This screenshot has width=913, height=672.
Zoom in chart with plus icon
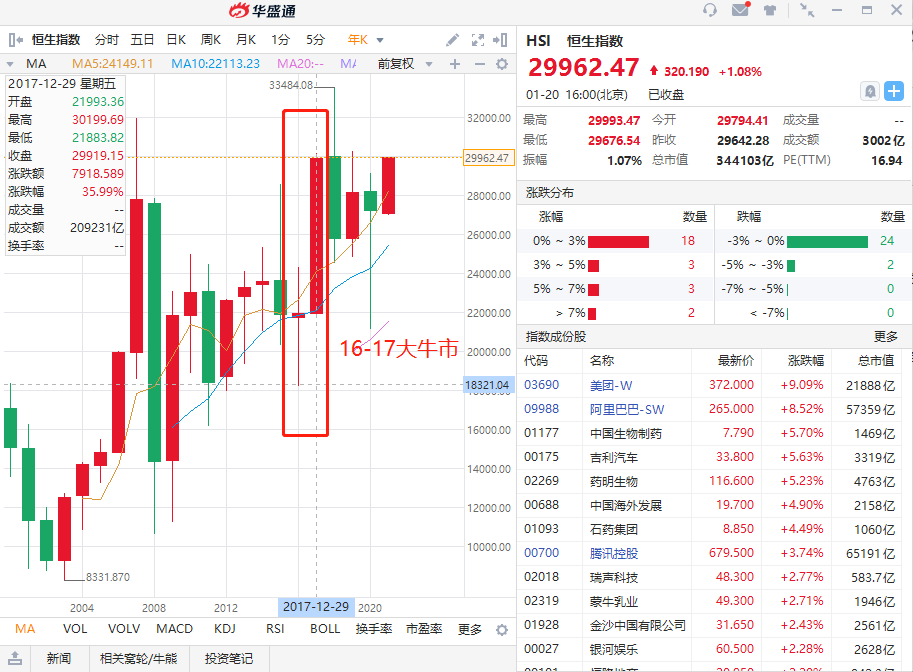coord(455,63)
